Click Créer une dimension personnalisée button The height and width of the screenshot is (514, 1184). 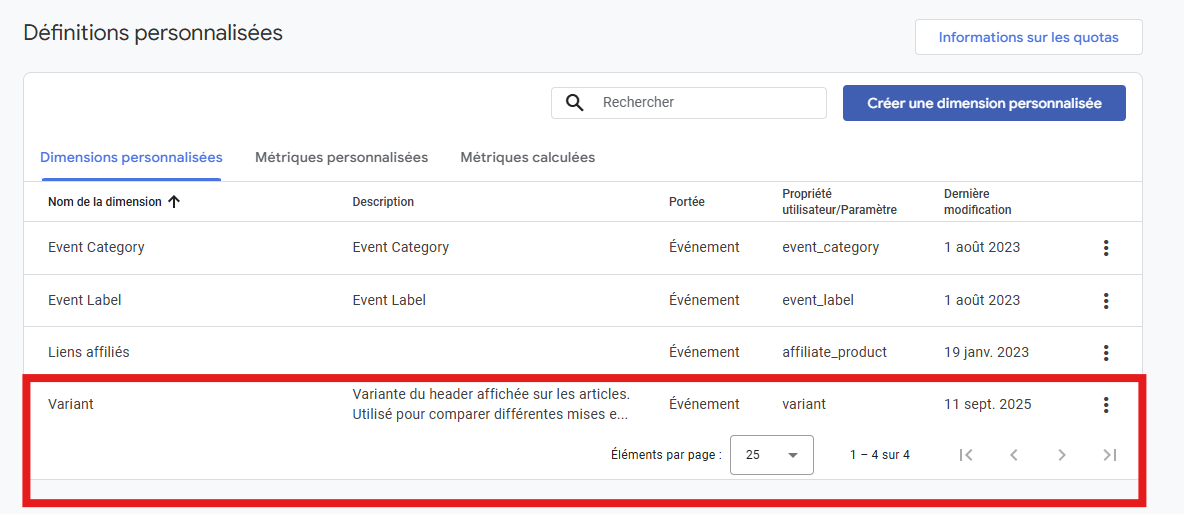click(x=984, y=103)
